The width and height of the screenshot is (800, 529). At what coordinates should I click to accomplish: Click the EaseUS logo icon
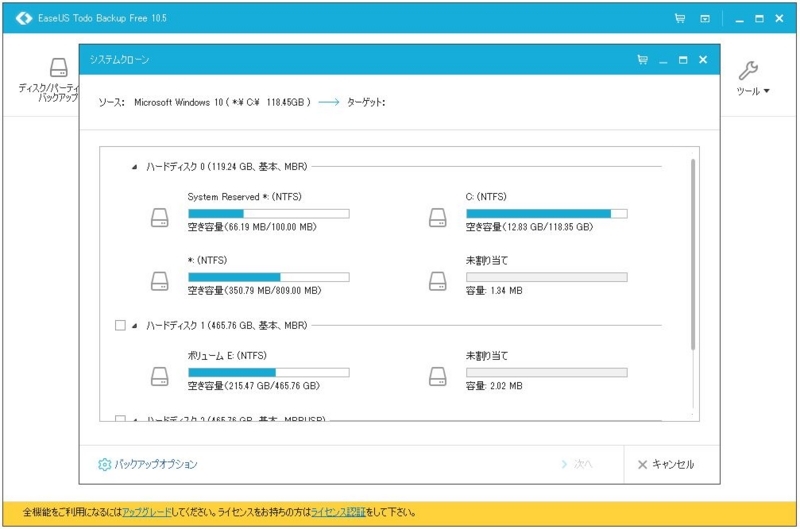pyautogui.click(x=23, y=18)
